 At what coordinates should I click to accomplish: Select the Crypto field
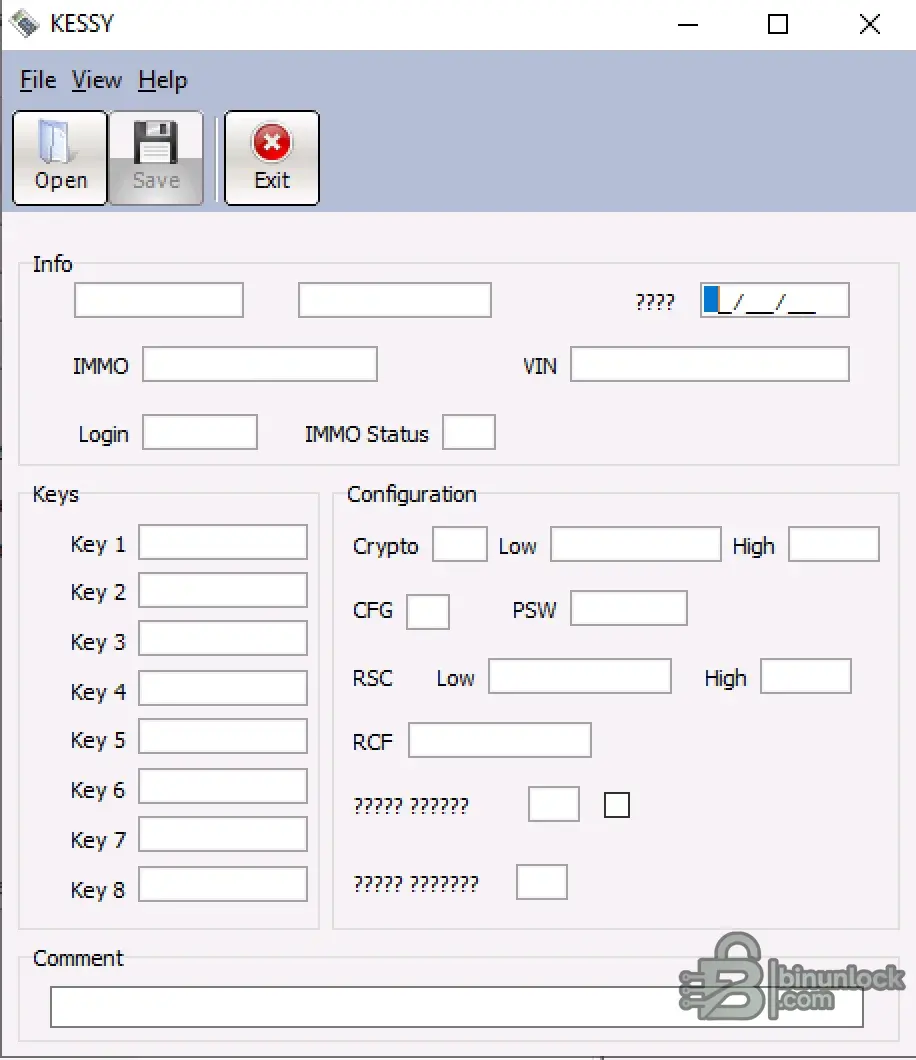pyautogui.click(x=460, y=544)
